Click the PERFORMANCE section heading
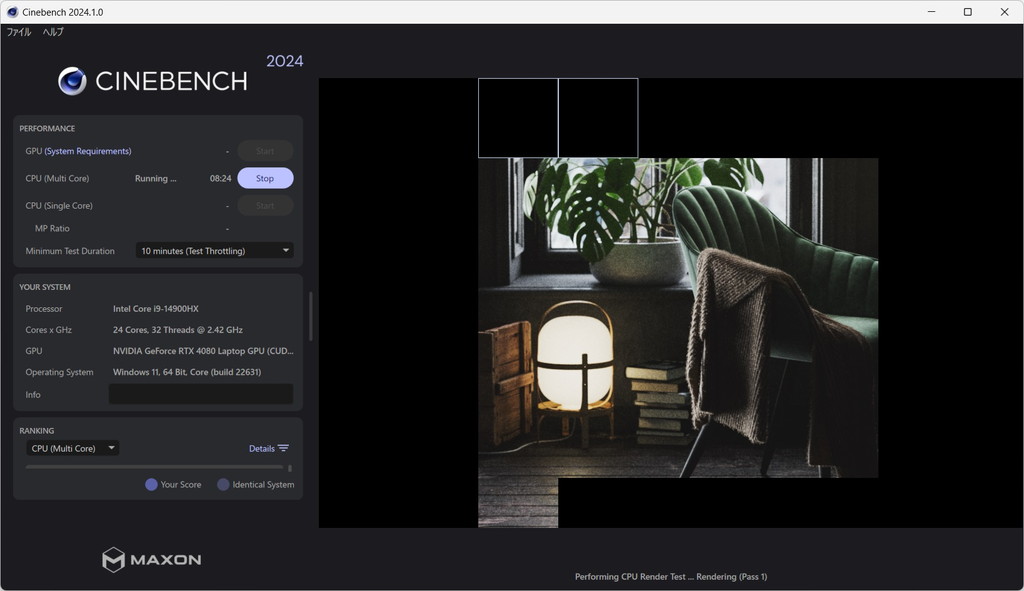This screenshot has width=1024, height=591. tap(47, 129)
